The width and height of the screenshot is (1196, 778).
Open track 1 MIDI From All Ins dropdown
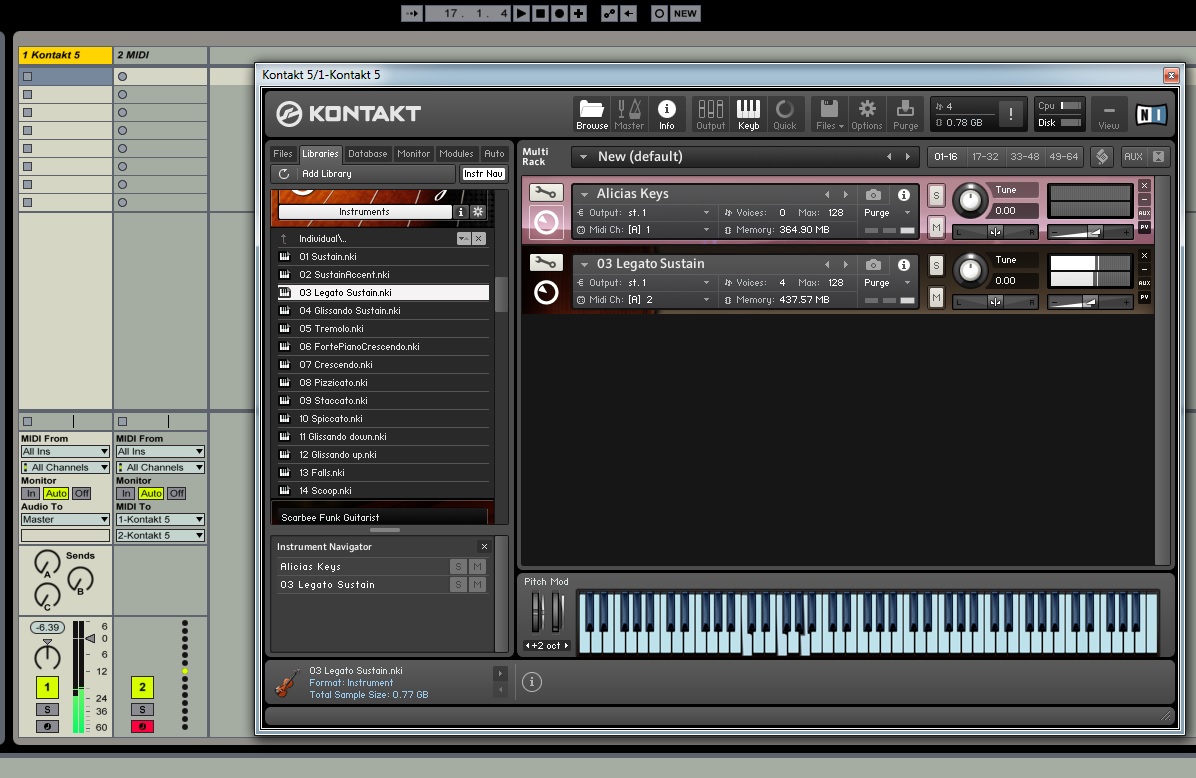(x=65, y=452)
